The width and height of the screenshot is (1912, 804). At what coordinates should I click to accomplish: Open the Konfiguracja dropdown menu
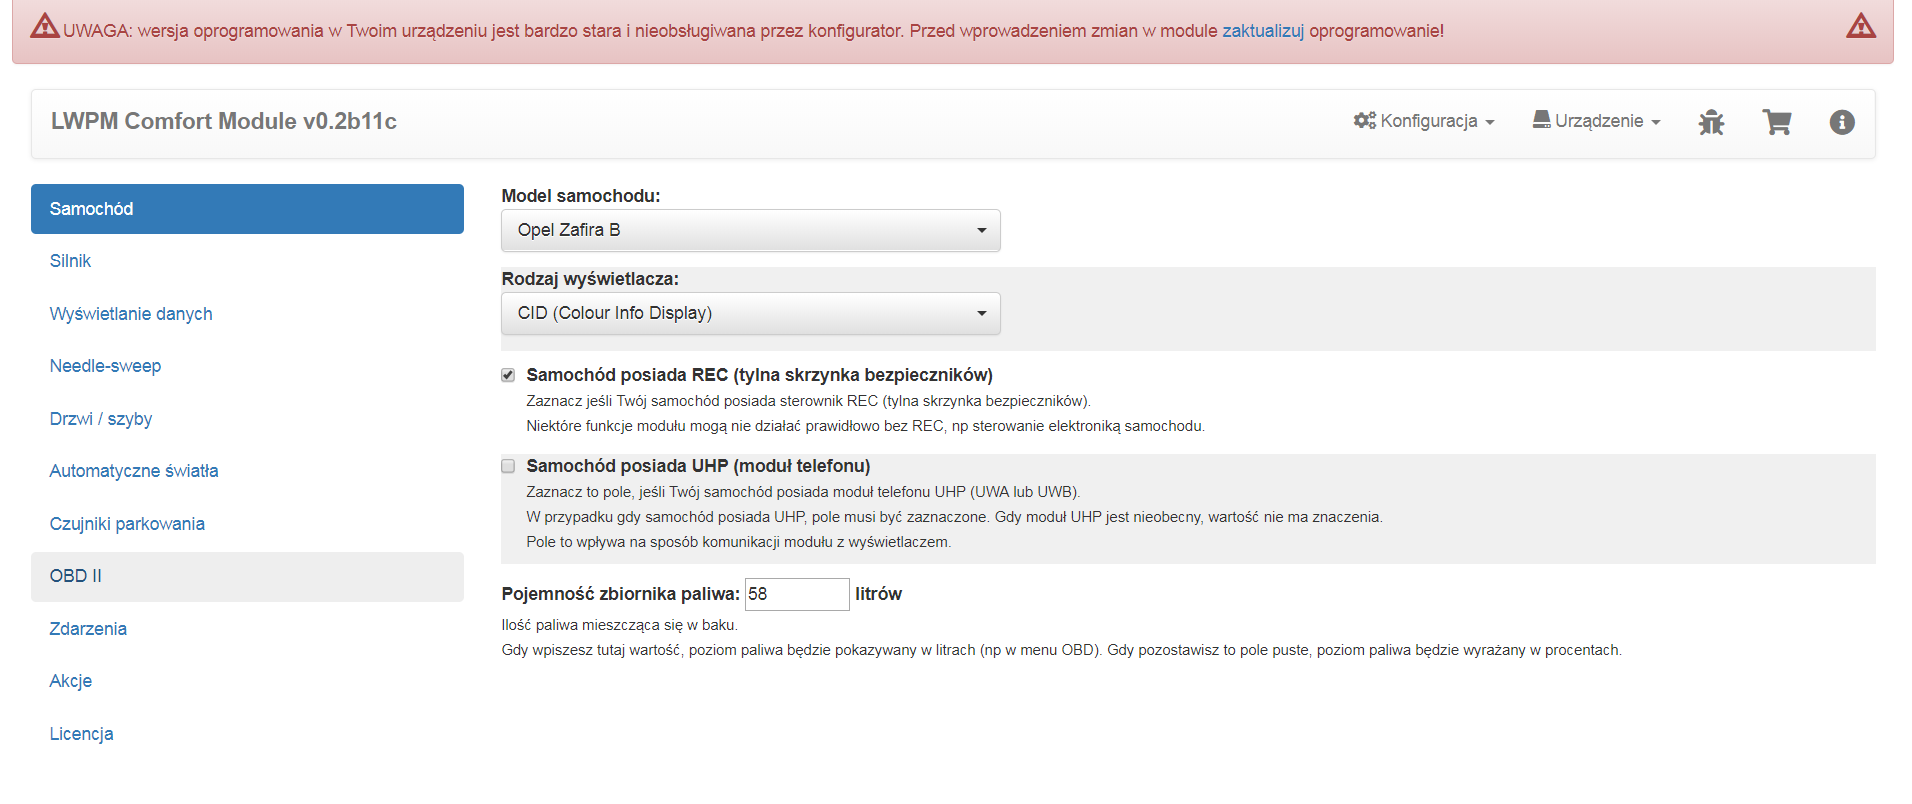pyautogui.click(x=1424, y=121)
